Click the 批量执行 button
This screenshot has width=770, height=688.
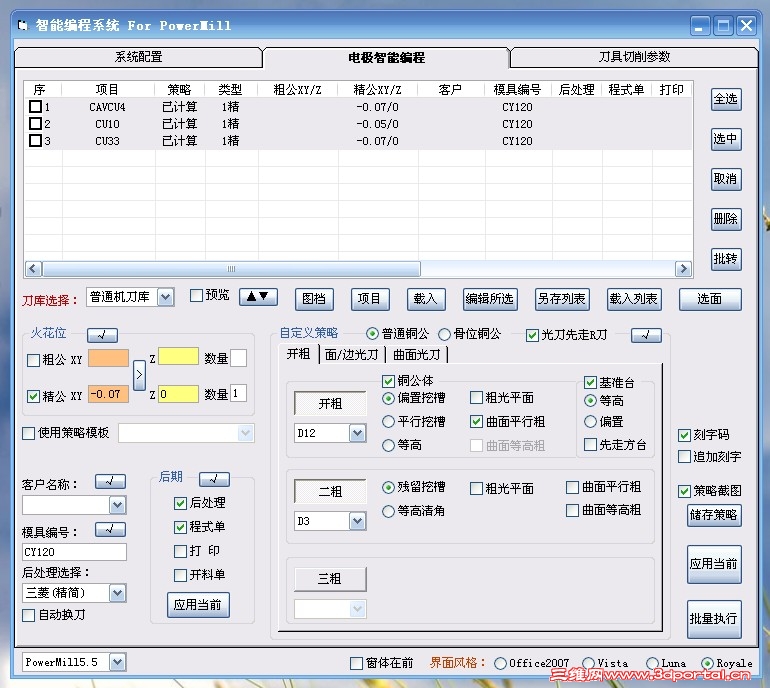(714, 619)
